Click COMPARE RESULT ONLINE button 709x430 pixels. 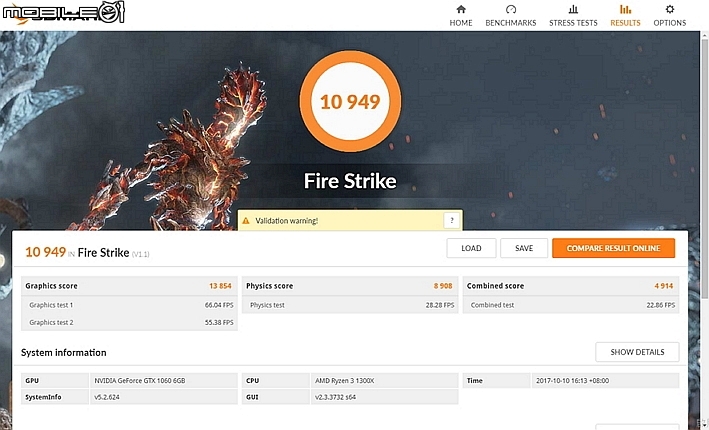coord(614,248)
